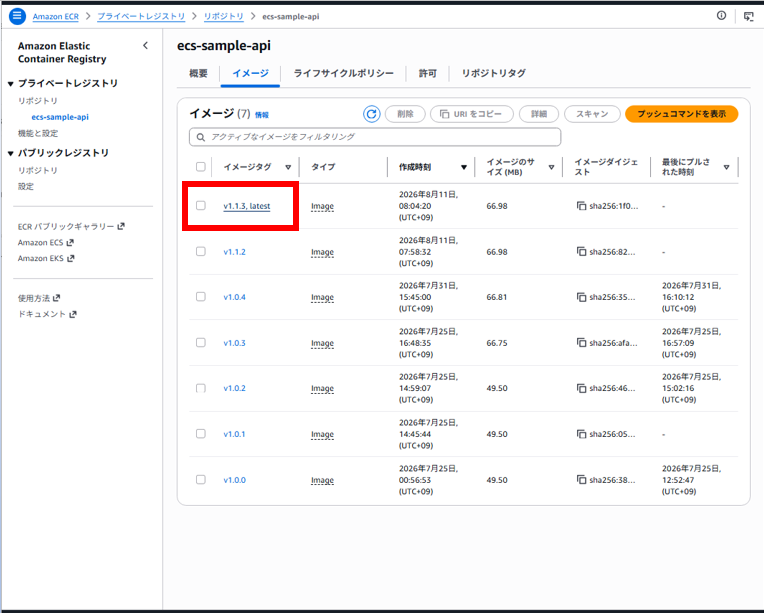
Task: Go to リポジトリ breadcrumb link
Action: click(x=223, y=17)
